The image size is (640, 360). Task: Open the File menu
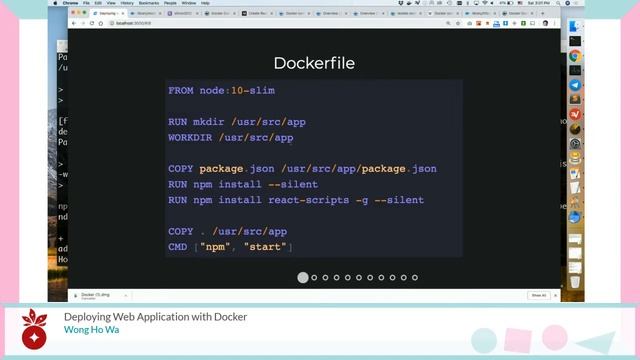click(86, 3)
